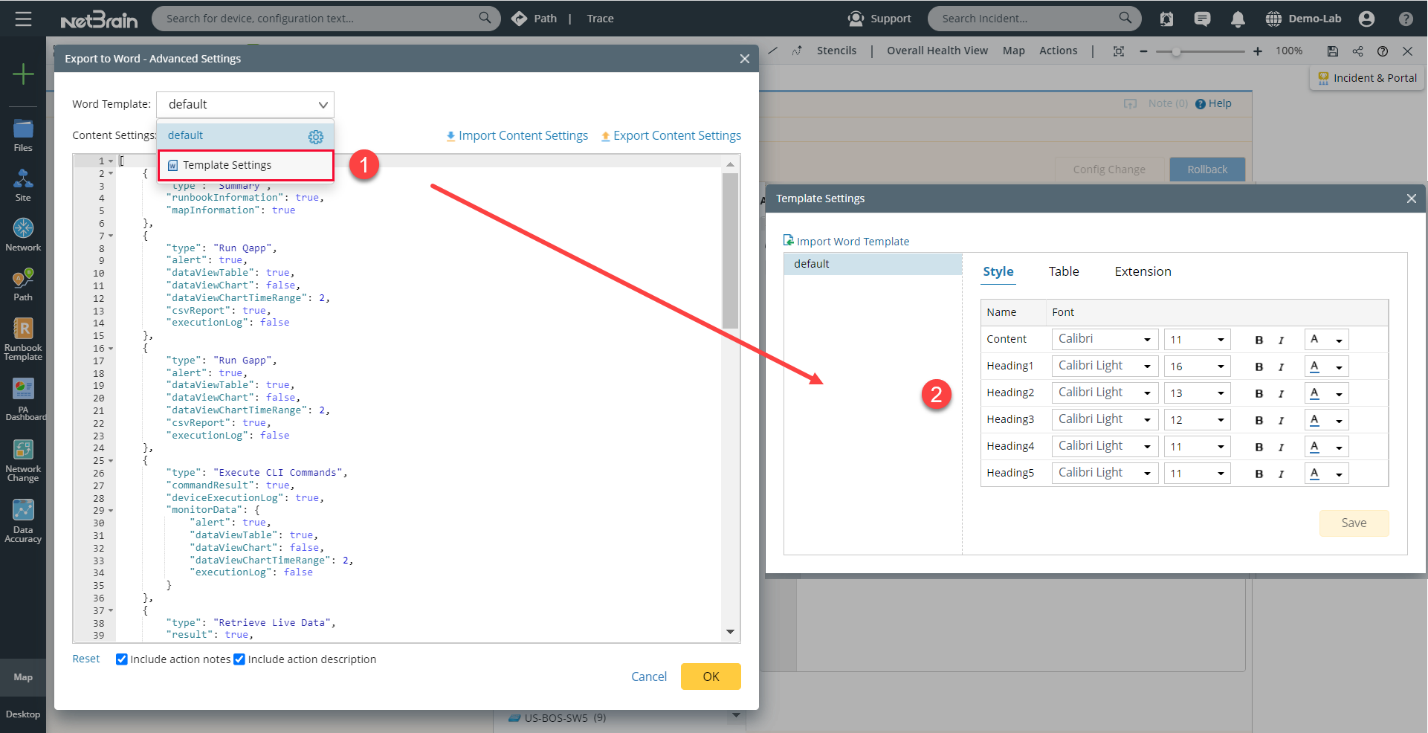Open the Heading2 font size dropdown
This screenshot has width=1428, height=733.
pos(1197,393)
